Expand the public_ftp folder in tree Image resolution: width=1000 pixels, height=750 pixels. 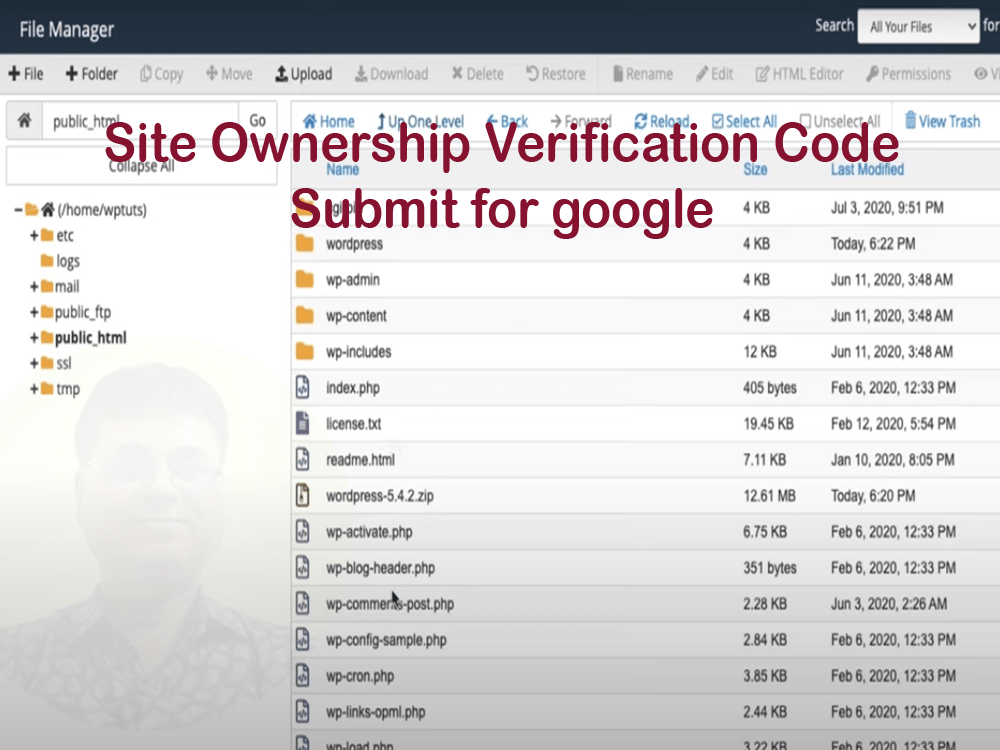[34, 312]
